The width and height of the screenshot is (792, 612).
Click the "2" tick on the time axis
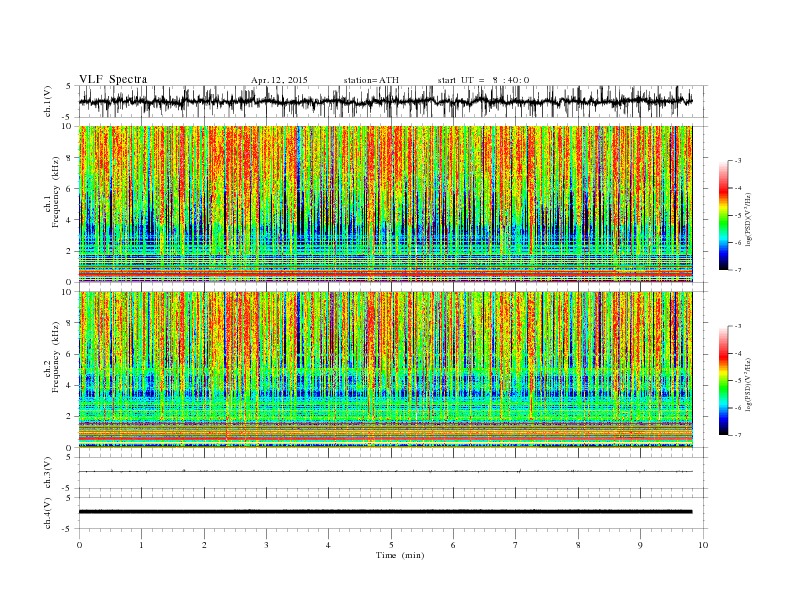click(204, 545)
